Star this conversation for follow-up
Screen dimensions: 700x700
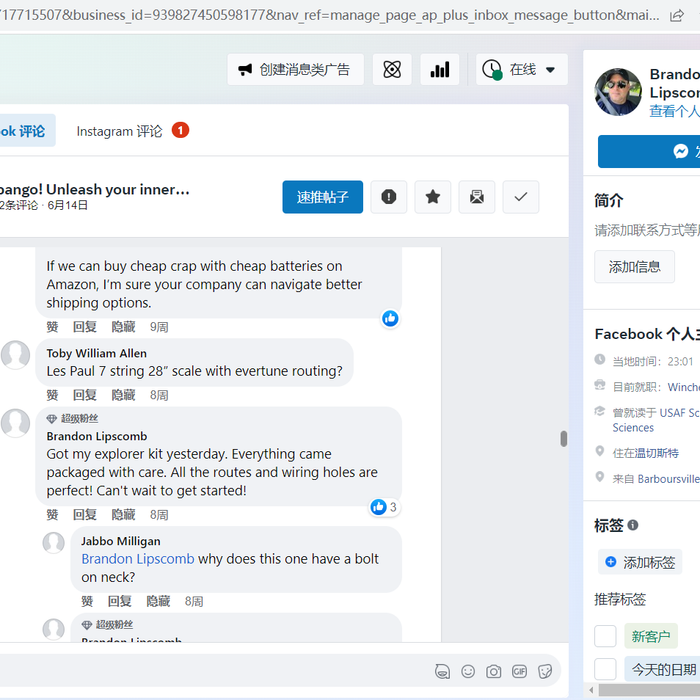433,197
